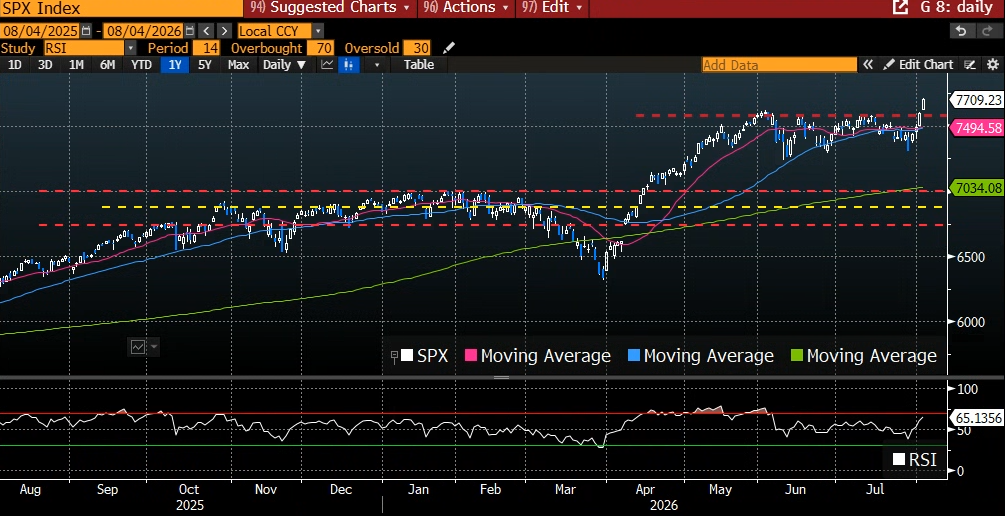The height and width of the screenshot is (516, 1005).
Task: Select the 5Y time range
Action: (204, 65)
